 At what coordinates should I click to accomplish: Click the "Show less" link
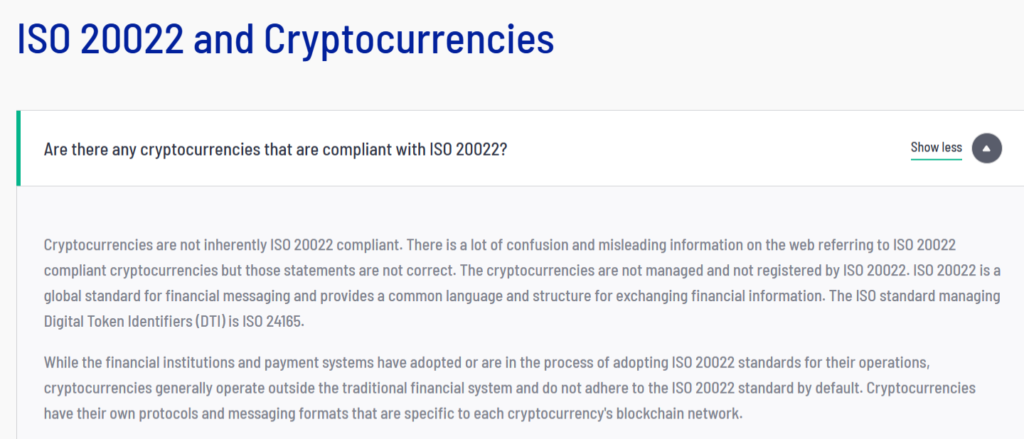[936, 148]
